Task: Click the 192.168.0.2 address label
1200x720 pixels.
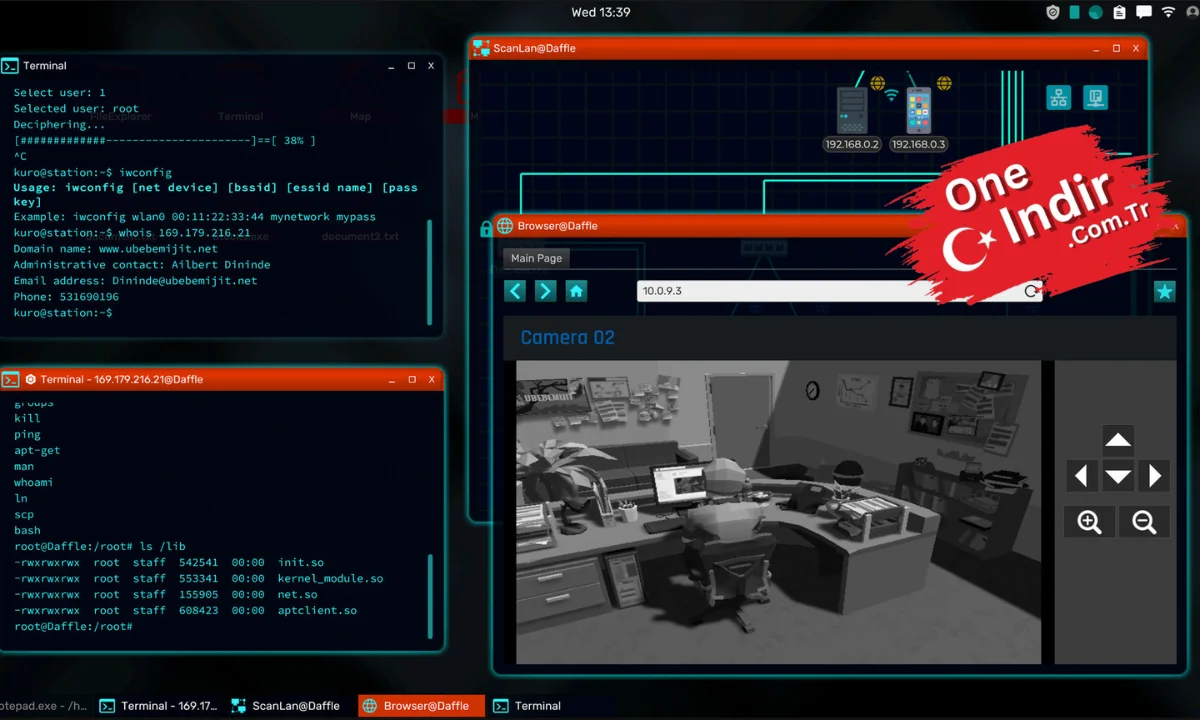Action: (852, 144)
